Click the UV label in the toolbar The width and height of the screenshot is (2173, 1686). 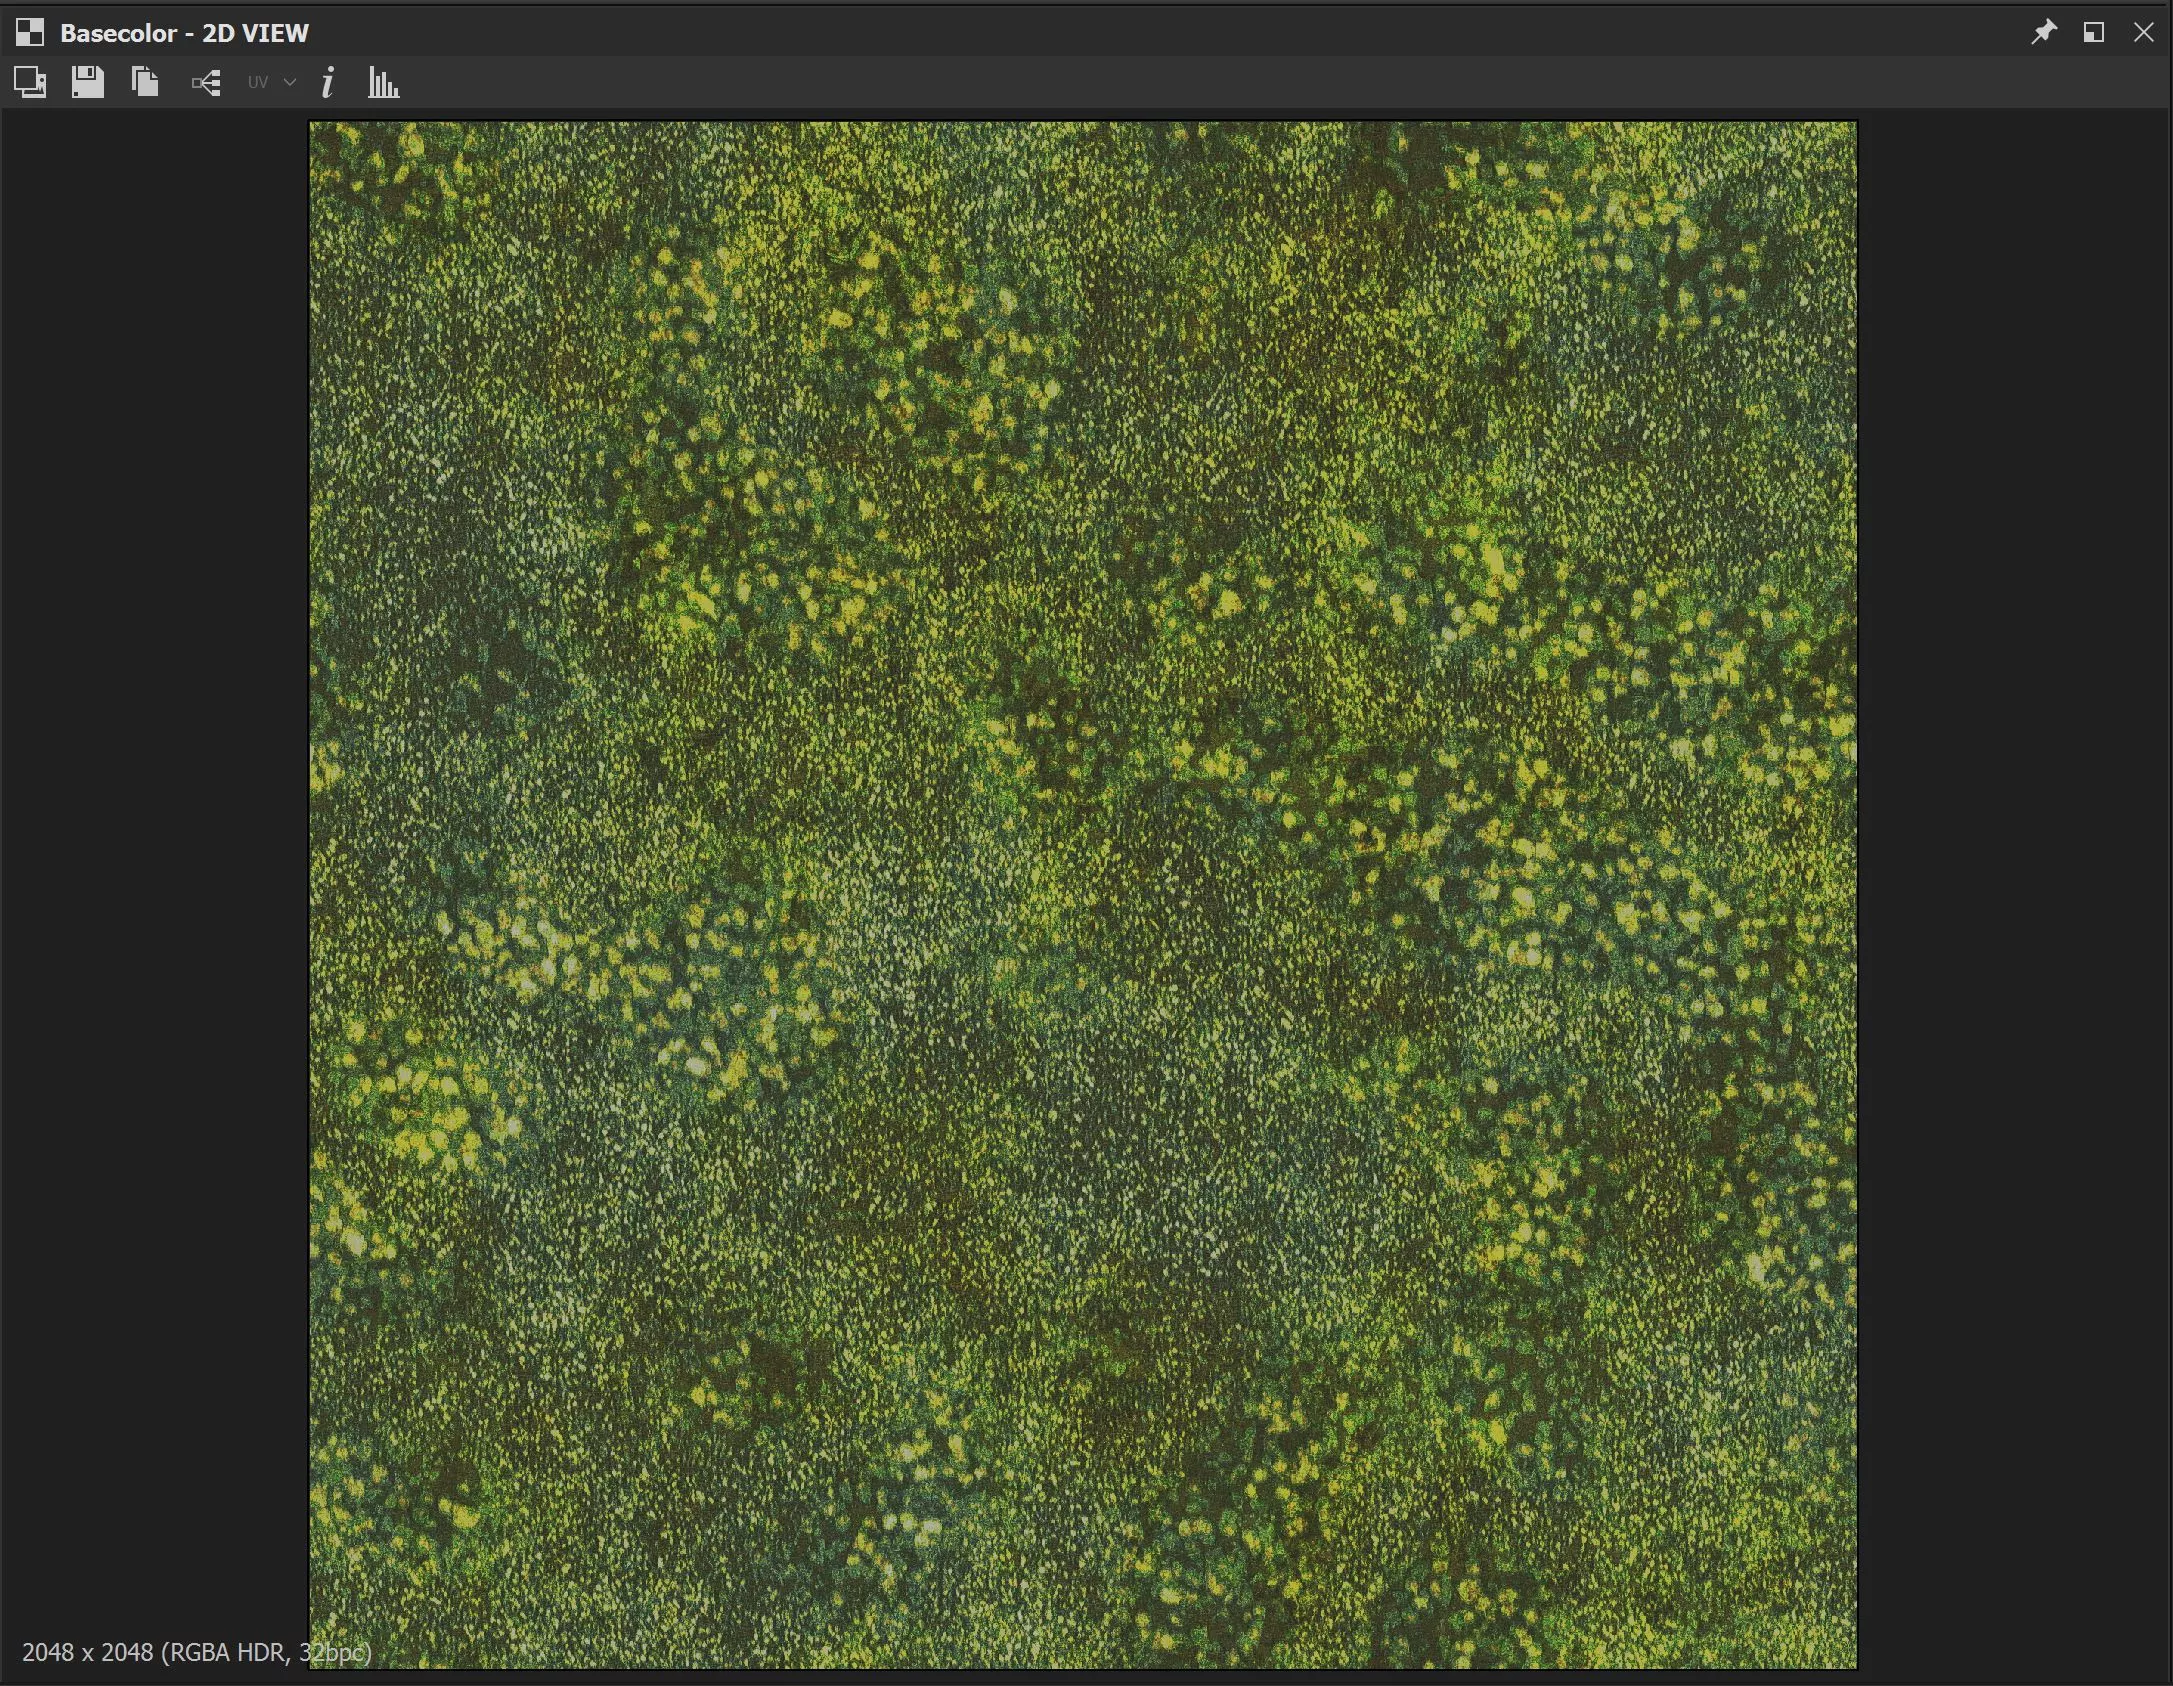(x=258, y=83)
